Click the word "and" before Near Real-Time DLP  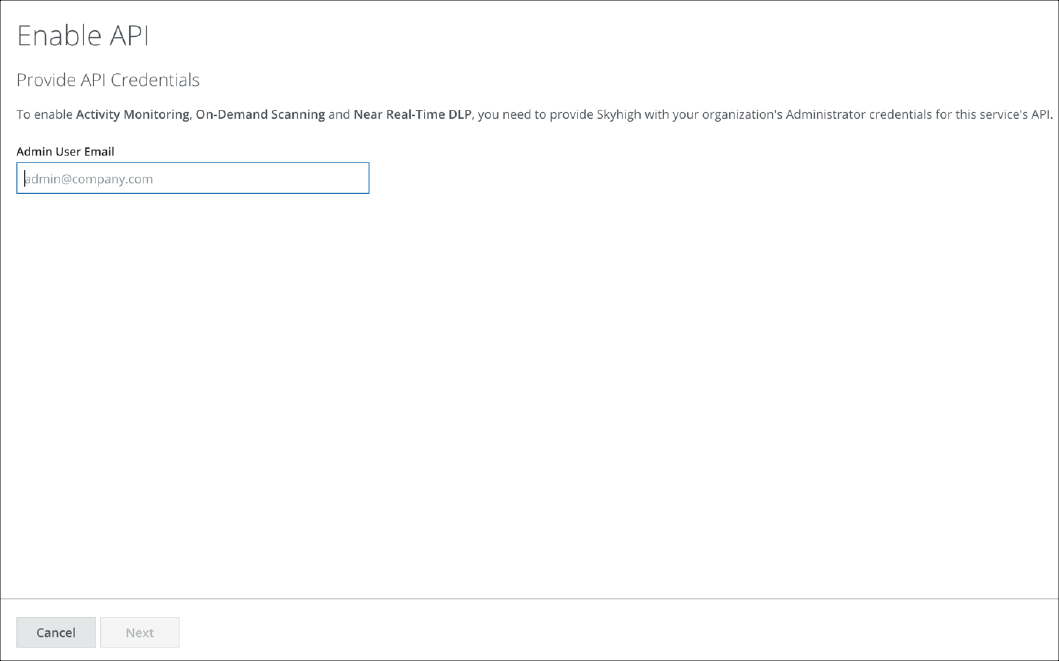(x=339, y=115)
